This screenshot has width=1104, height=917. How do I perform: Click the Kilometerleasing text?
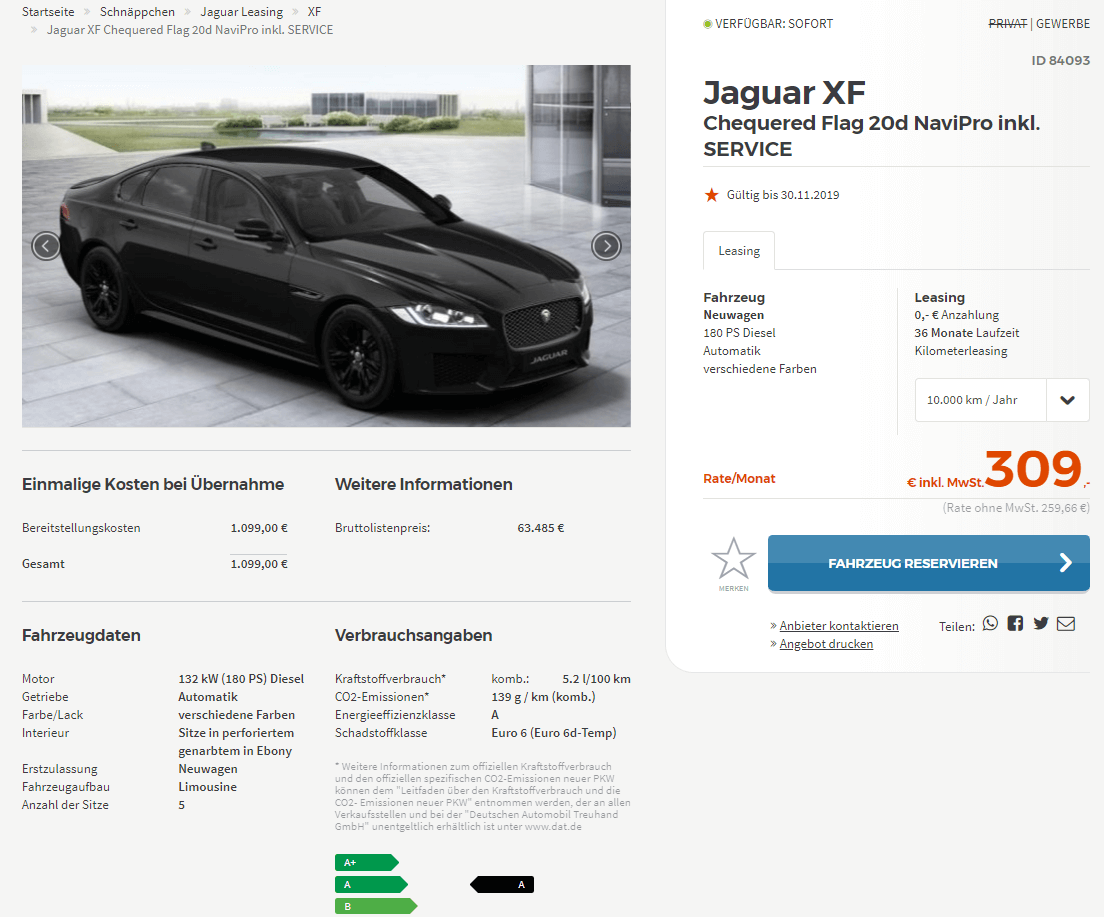pyautogui.click(x=961, y=351)
